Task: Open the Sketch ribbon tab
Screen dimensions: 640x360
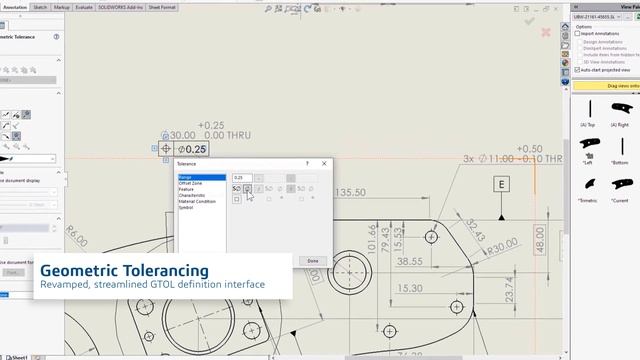Action: (40, 7)
